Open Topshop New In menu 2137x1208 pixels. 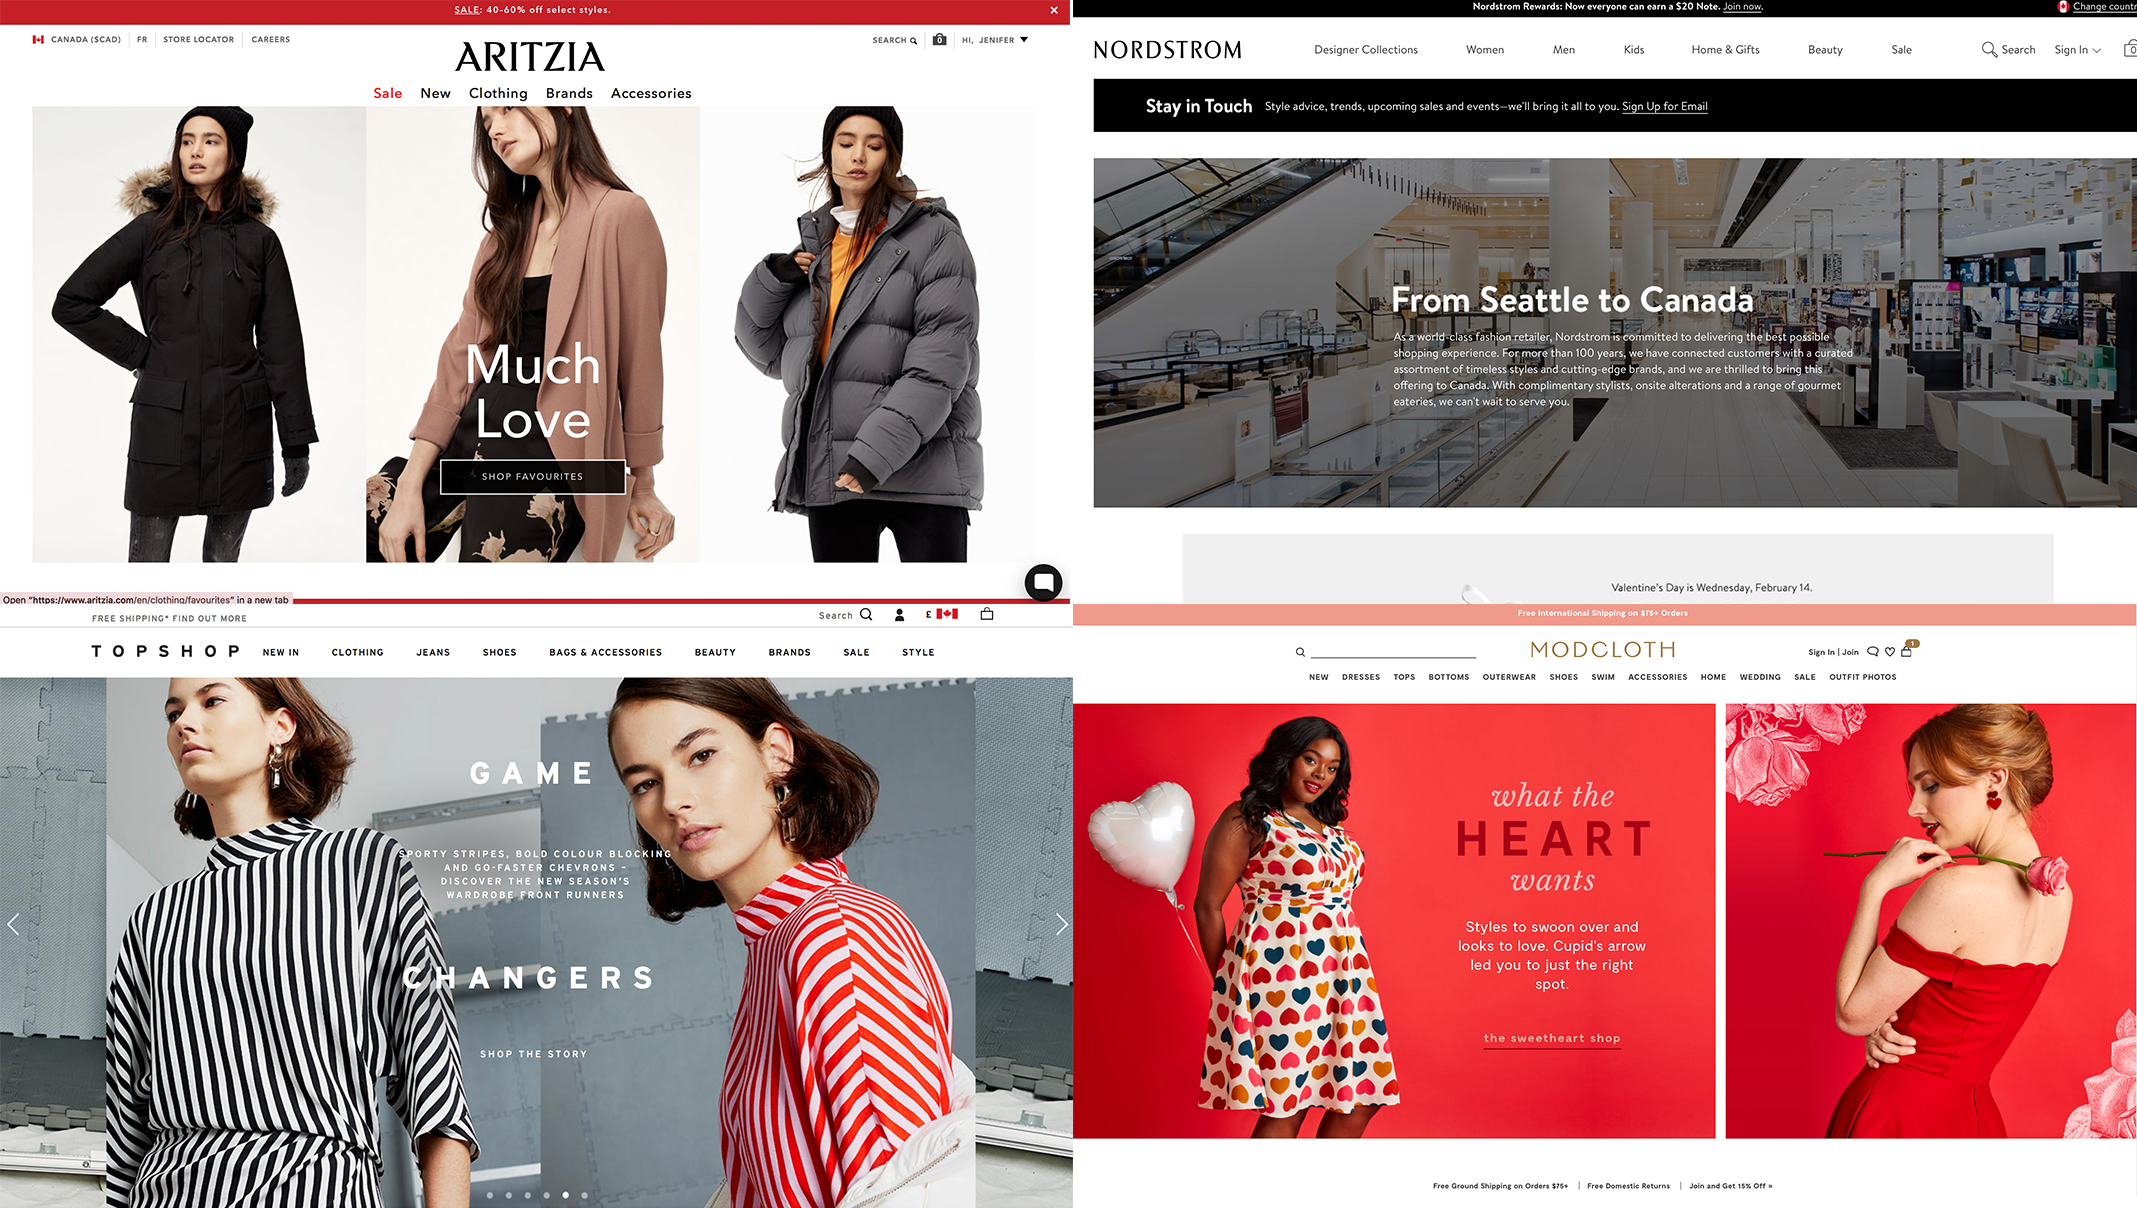[281, 652]
